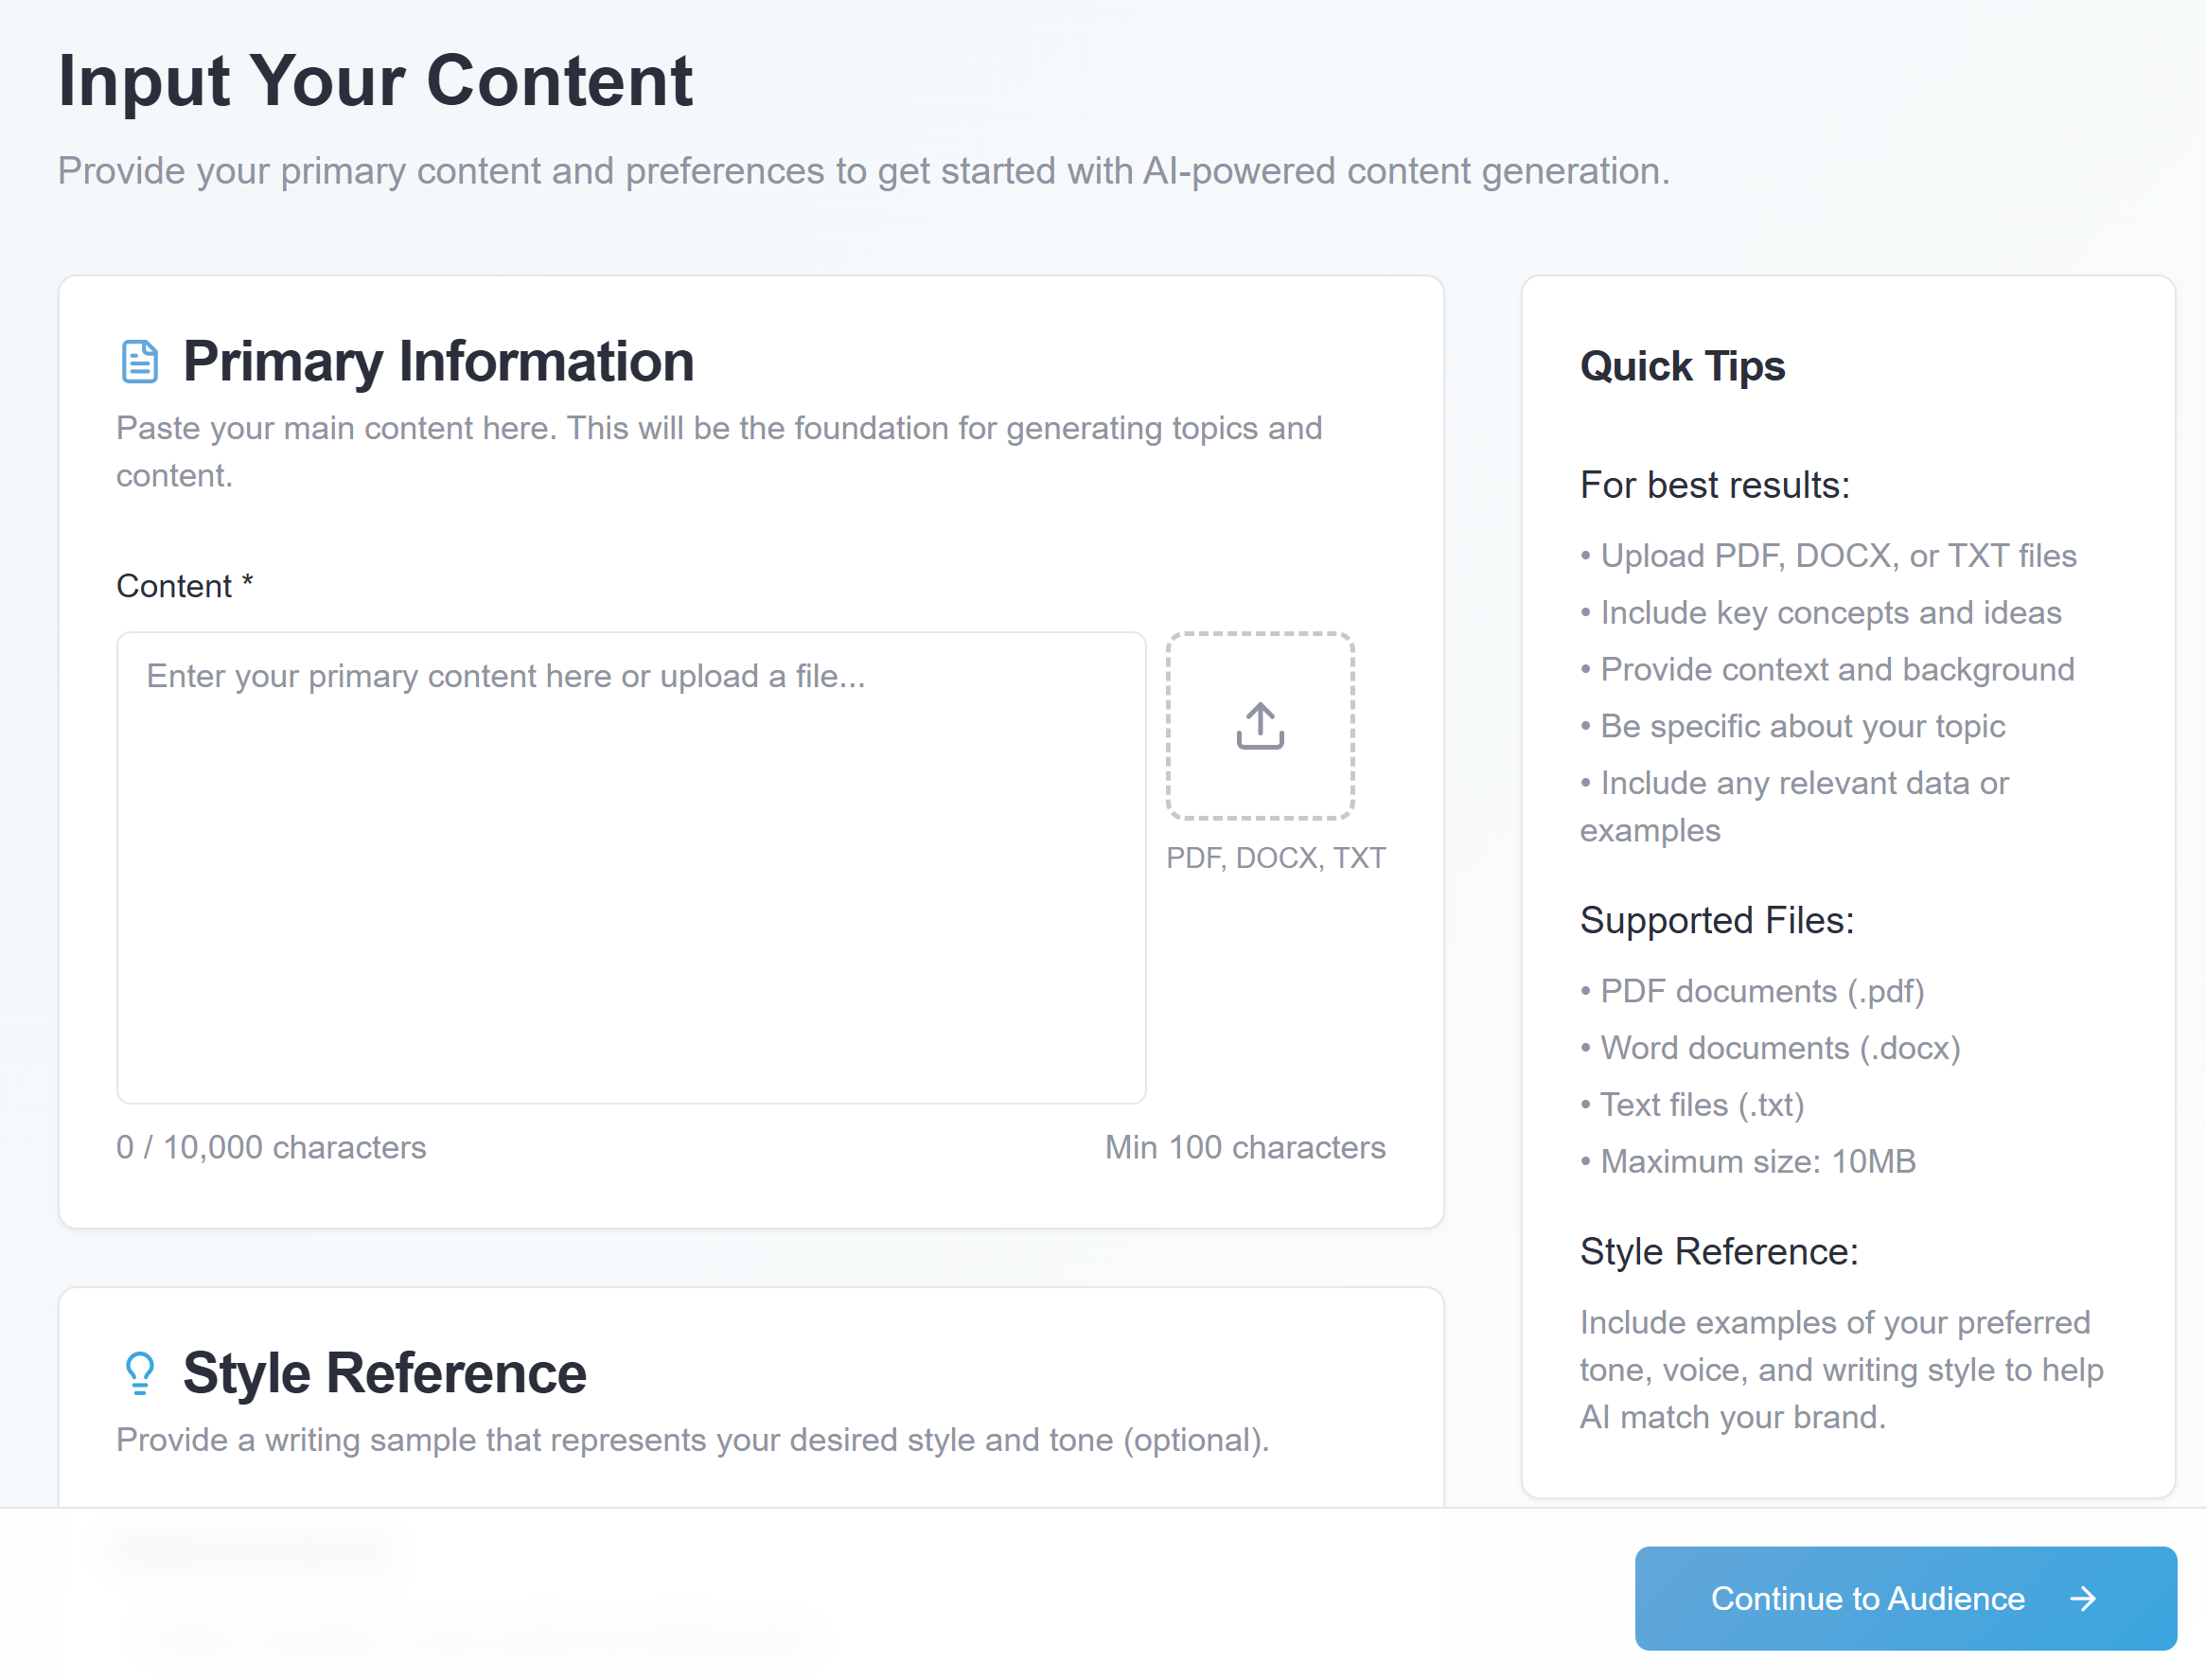Click the Primary Information heading
Image resolution: width=2206 pixels, height=1680 pixels.
click(438, 362)
